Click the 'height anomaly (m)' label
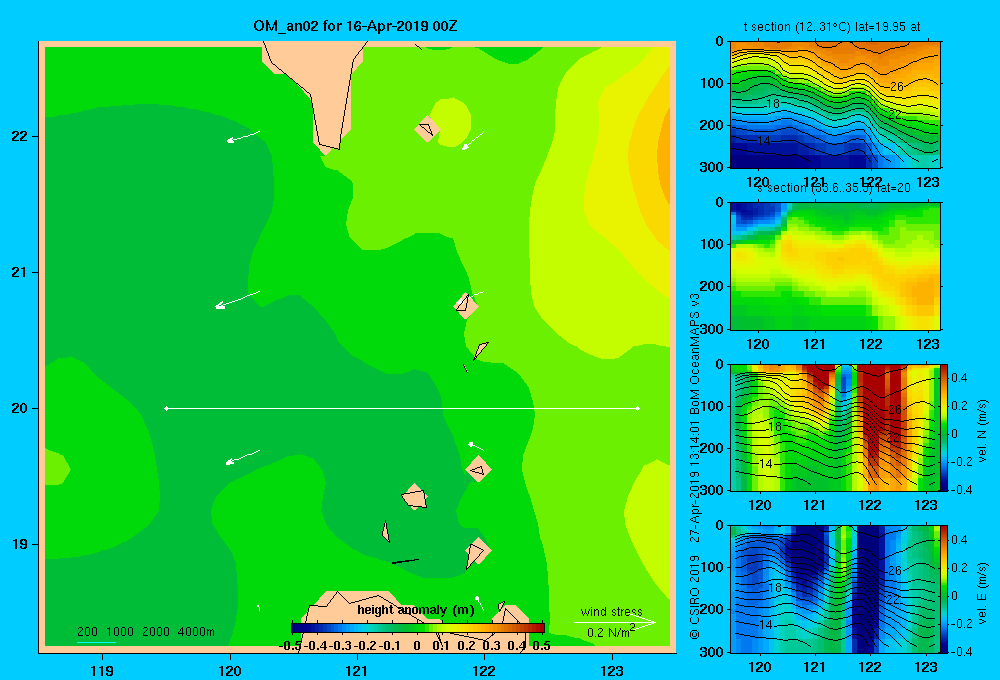The image size is (1000, 680). point(416,610)
